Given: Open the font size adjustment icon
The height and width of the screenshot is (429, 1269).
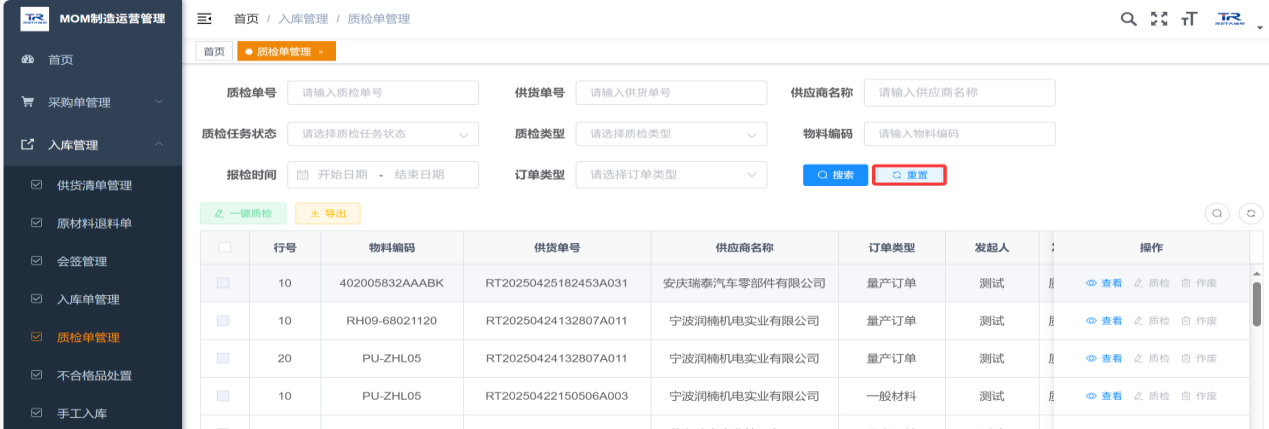Looking at the screenshot, I should [1189, 19].
